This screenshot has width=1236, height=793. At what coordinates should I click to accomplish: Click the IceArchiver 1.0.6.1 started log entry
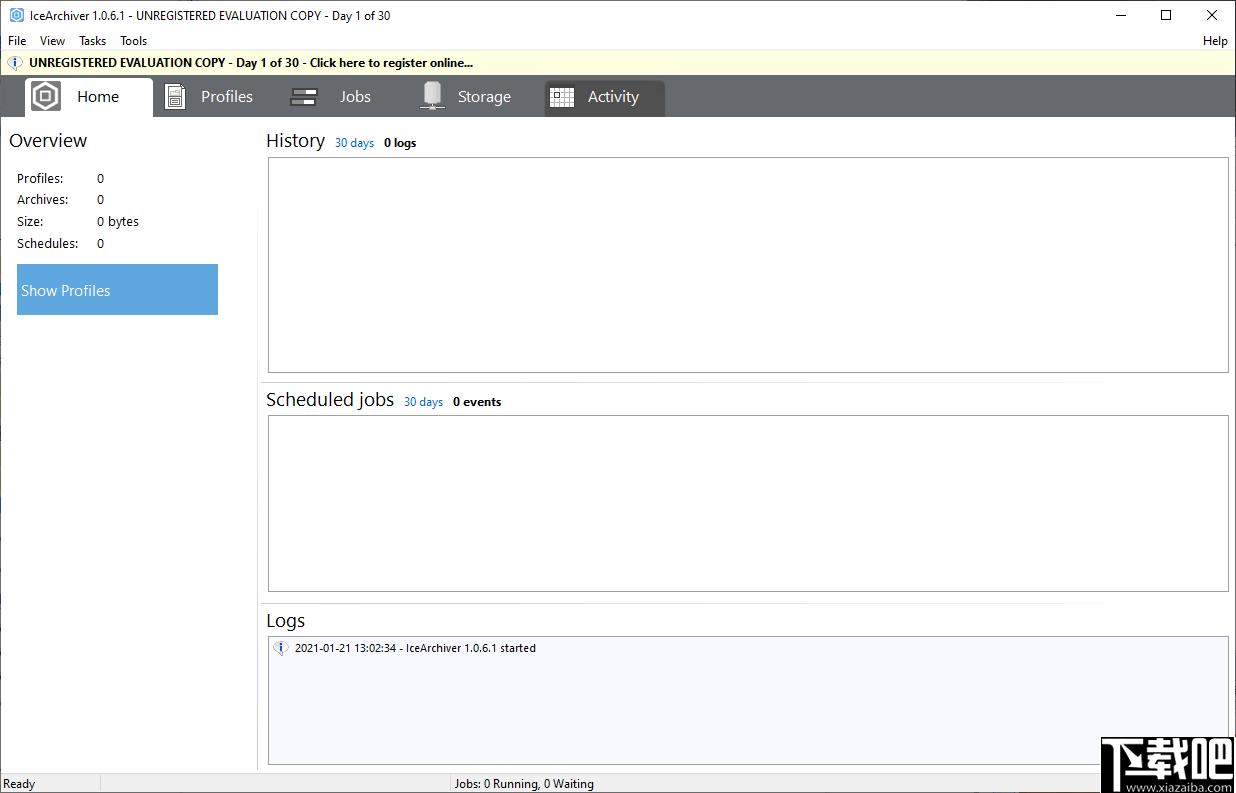coord(415,648)
